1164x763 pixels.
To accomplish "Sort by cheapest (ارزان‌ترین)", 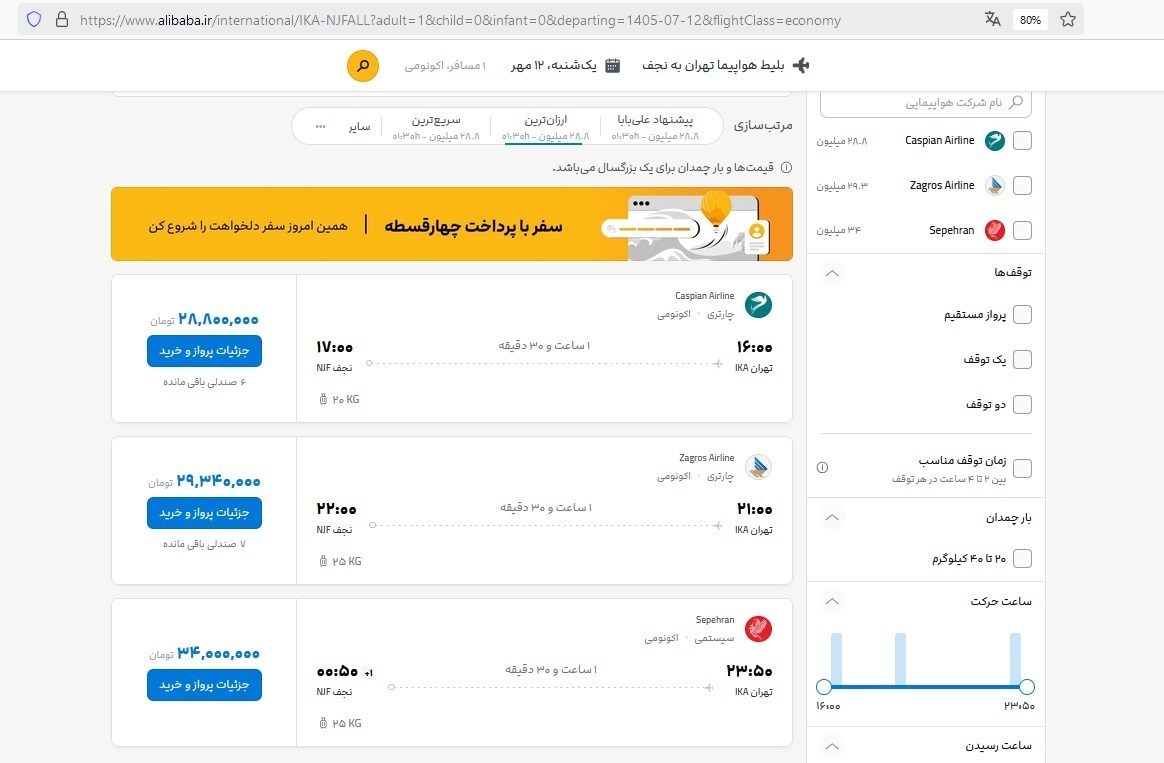I will [x=546, y=127].
